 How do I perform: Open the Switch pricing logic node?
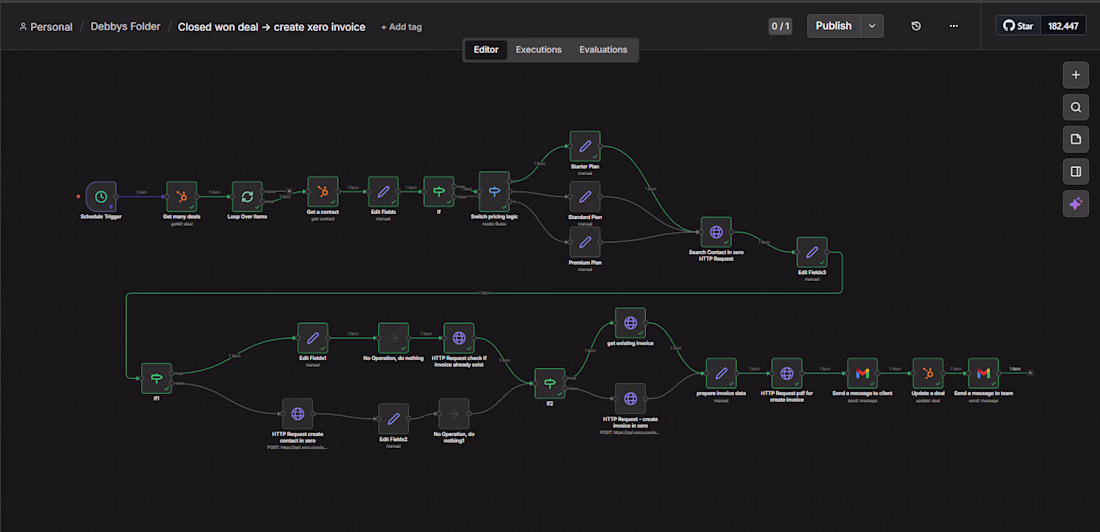click(495, 192)
